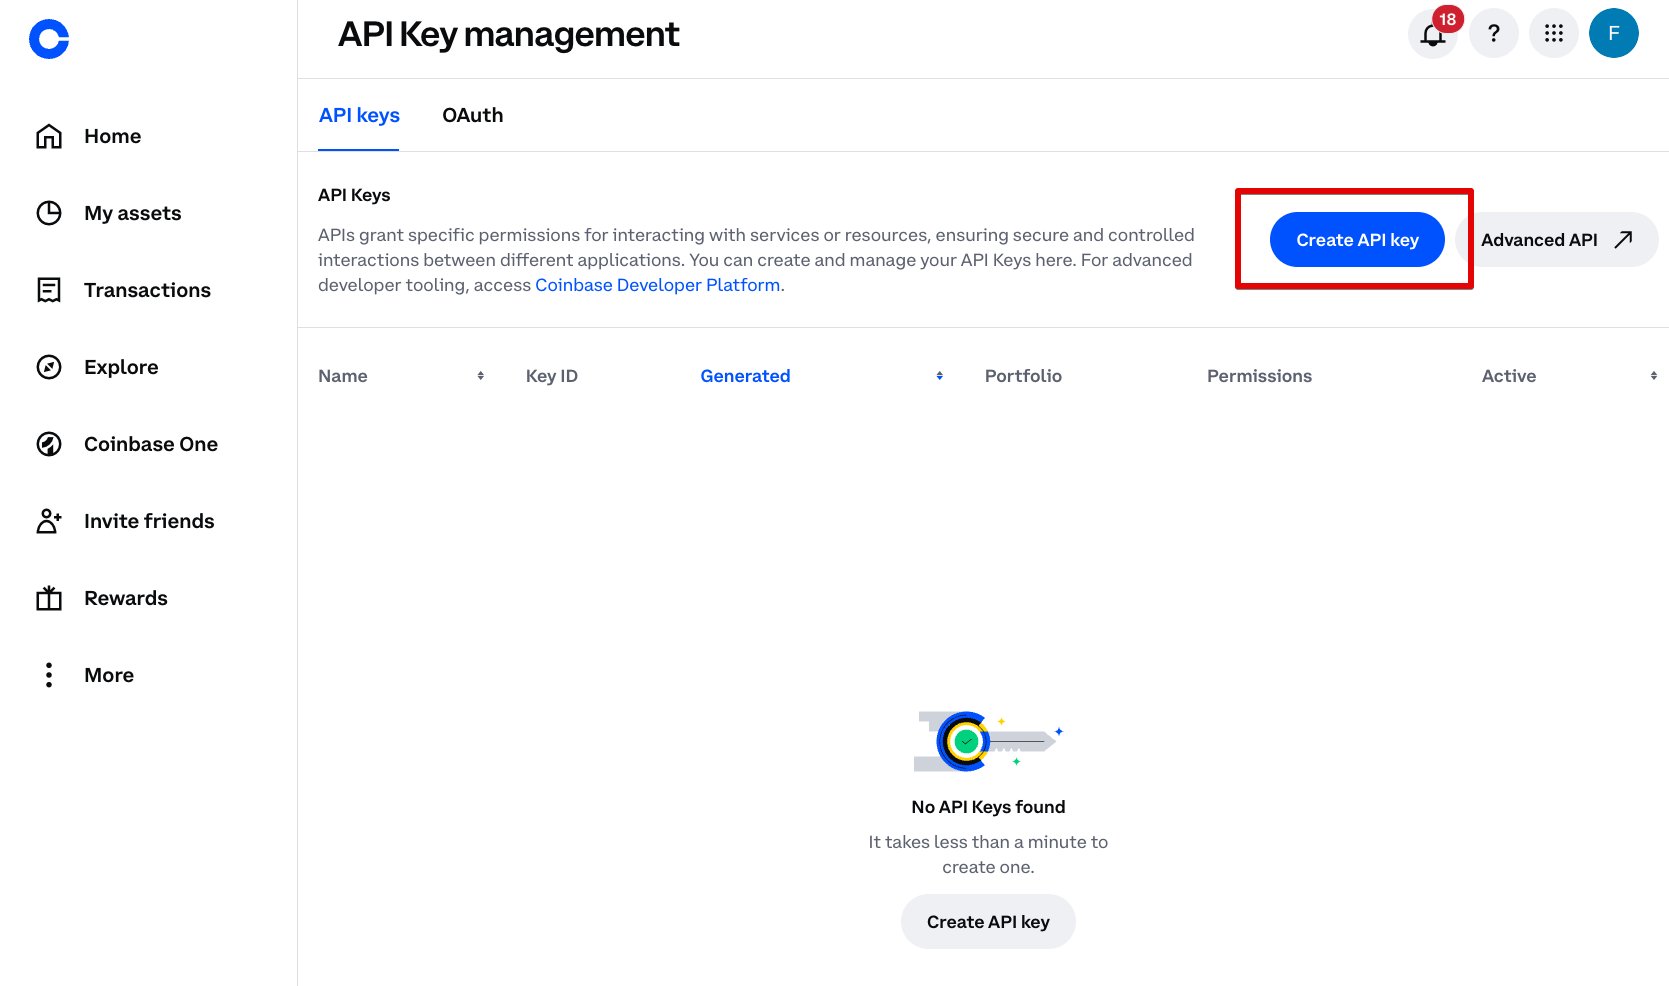
Task: Open Rewards from sidebar
Action: 125,598
